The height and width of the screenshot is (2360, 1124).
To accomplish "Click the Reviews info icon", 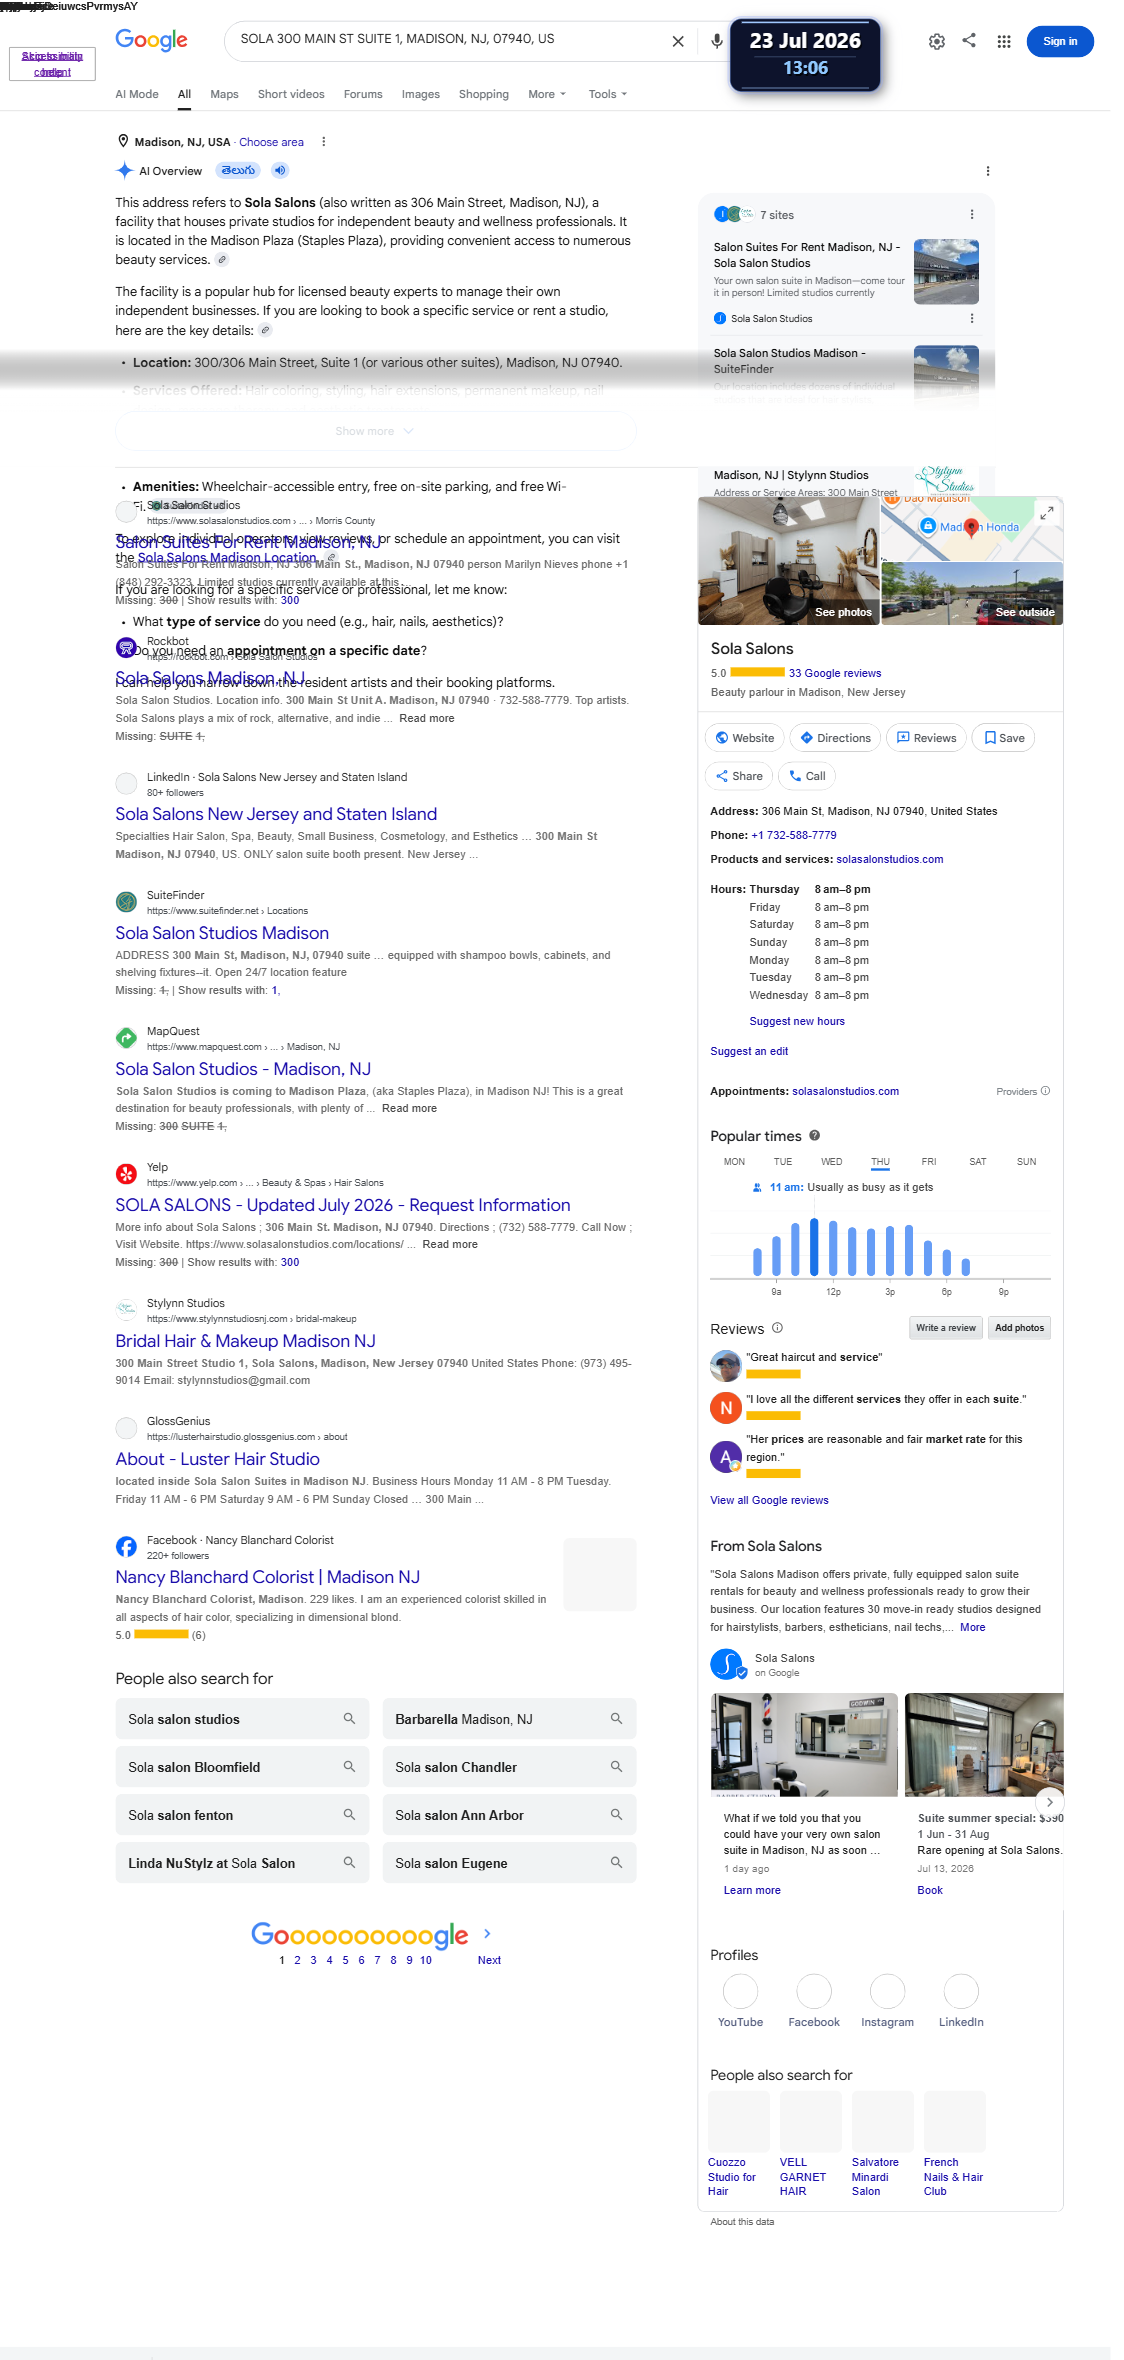I will (x=777, y=1328).
